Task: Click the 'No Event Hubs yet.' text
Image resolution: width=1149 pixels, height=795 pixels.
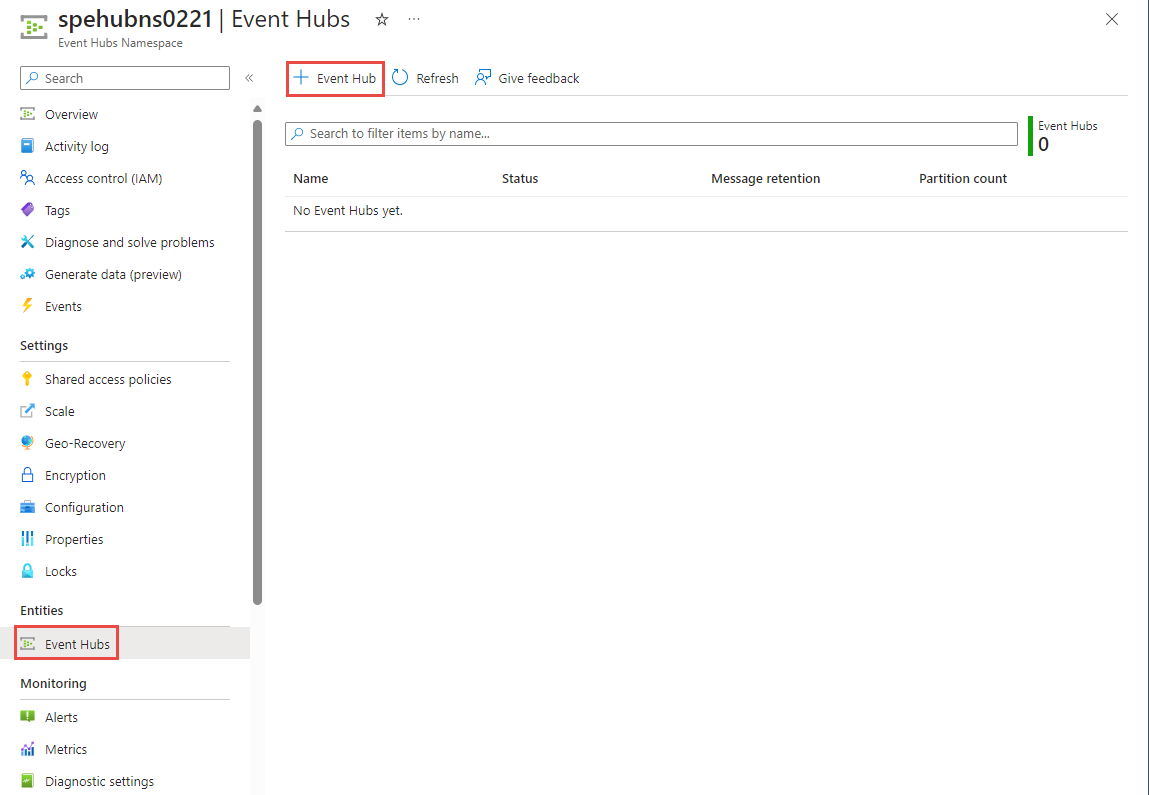Action: point(348,211)
